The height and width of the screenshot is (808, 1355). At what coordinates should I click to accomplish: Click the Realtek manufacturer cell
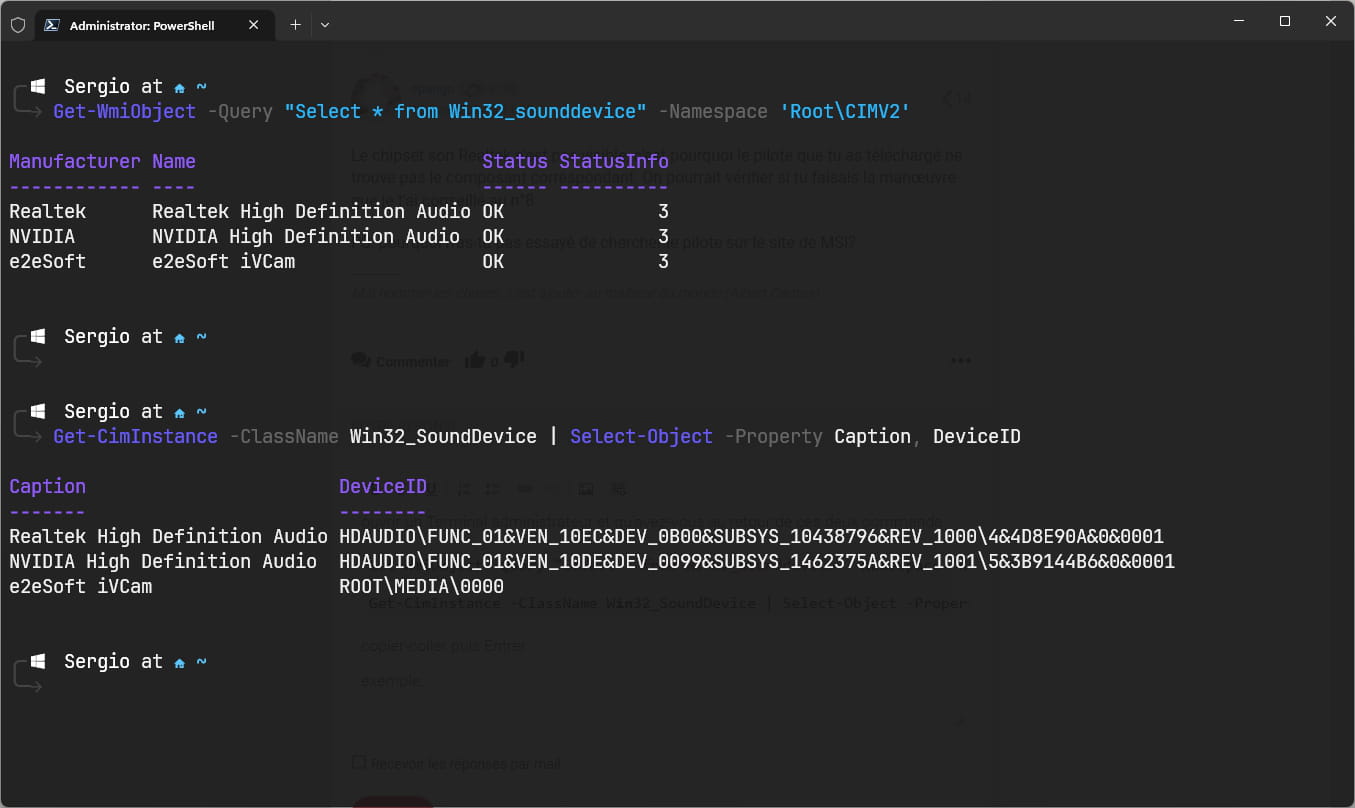(48, 211)
